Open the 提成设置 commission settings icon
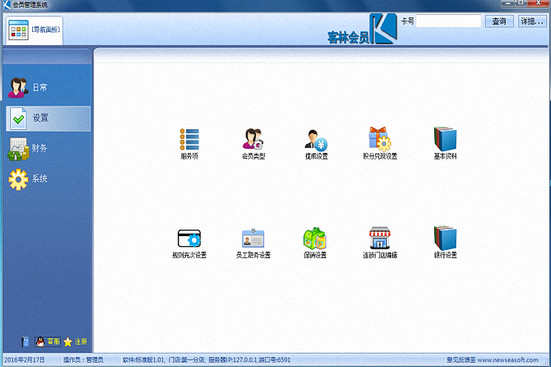 [316, 143]
